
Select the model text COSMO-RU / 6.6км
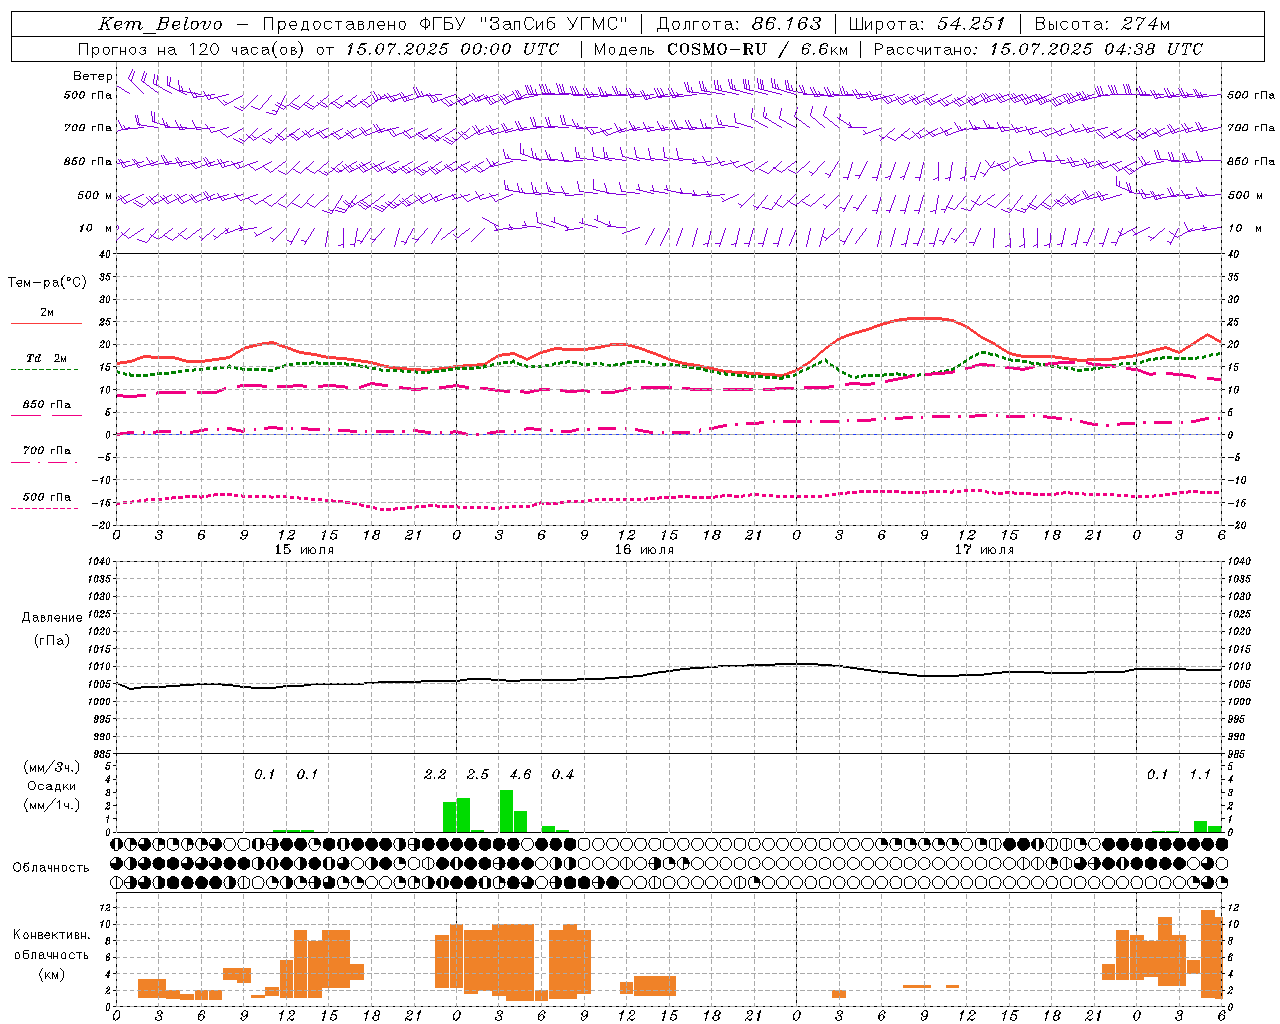[x=757, y=49]
